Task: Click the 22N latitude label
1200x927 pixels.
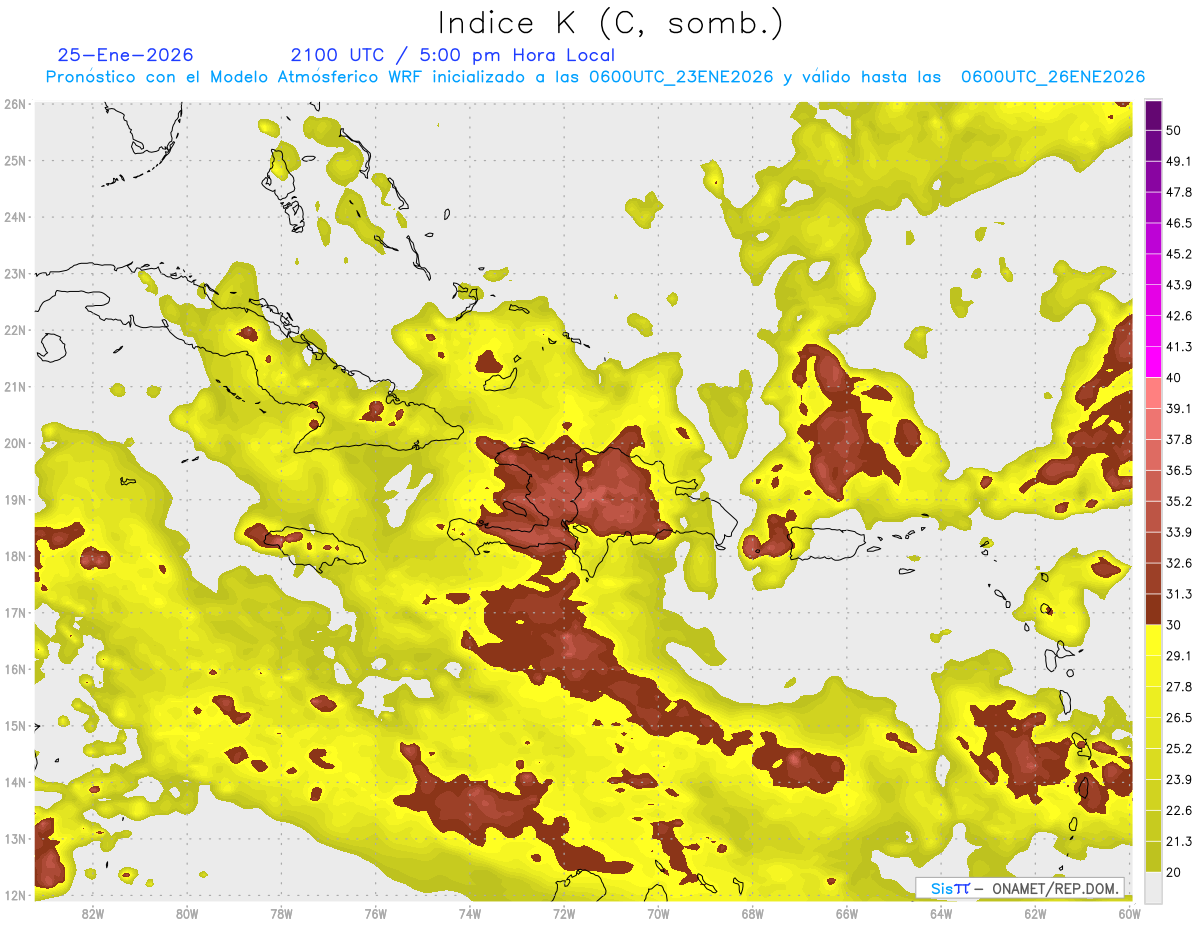Action: pos(15,330)
